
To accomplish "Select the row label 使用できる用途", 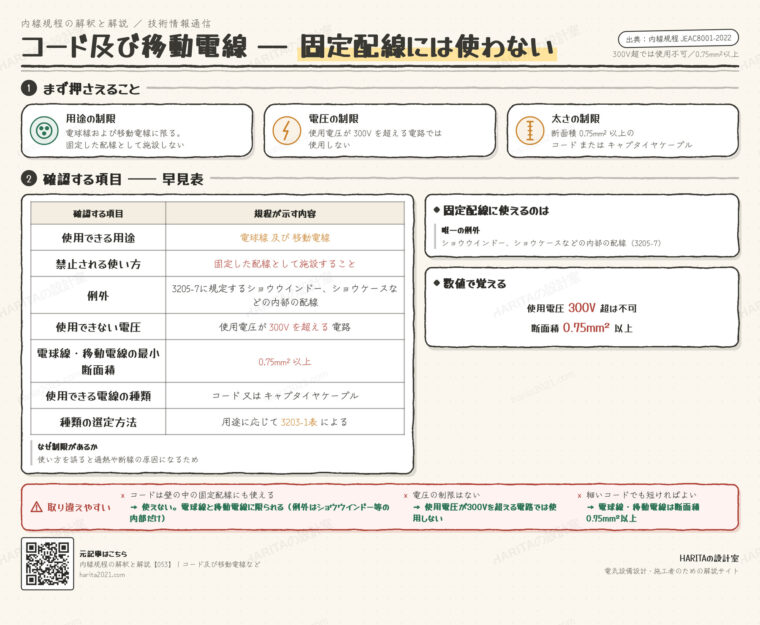I will click(x=98, y=238).
